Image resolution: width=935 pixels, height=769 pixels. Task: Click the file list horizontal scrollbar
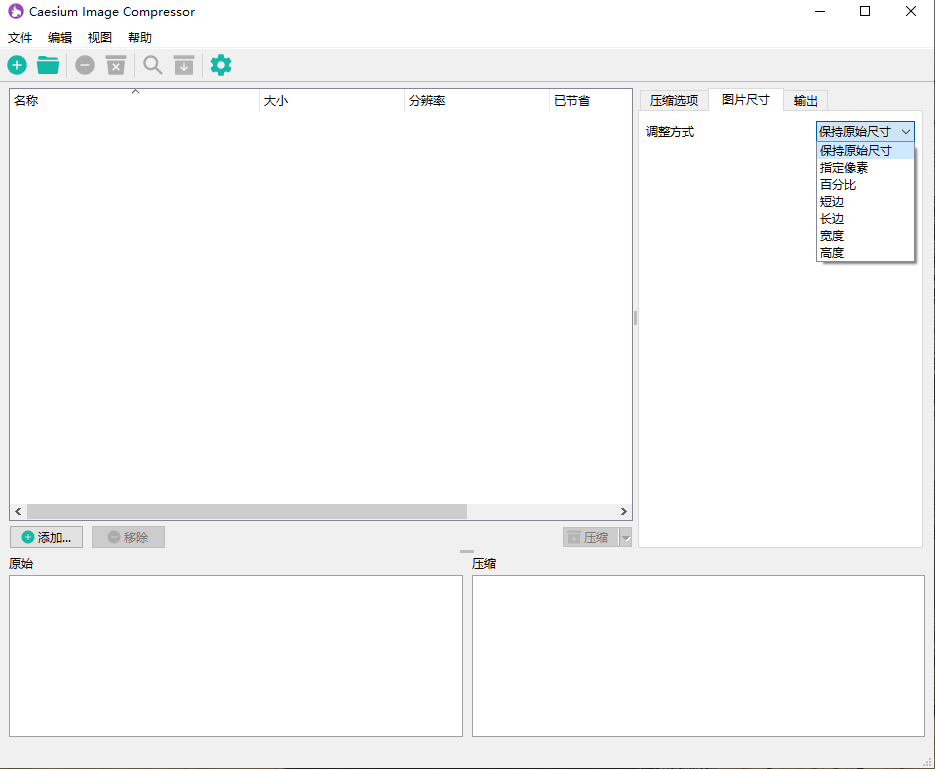coord(246,511)
